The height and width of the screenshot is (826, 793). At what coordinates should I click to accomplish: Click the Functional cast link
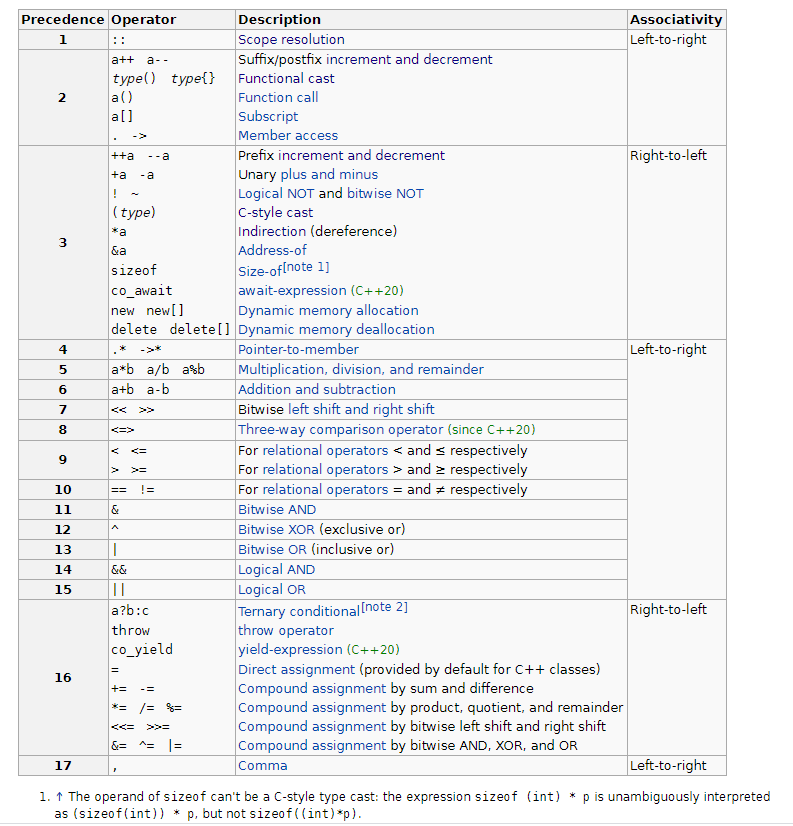(x=286, y=79)
